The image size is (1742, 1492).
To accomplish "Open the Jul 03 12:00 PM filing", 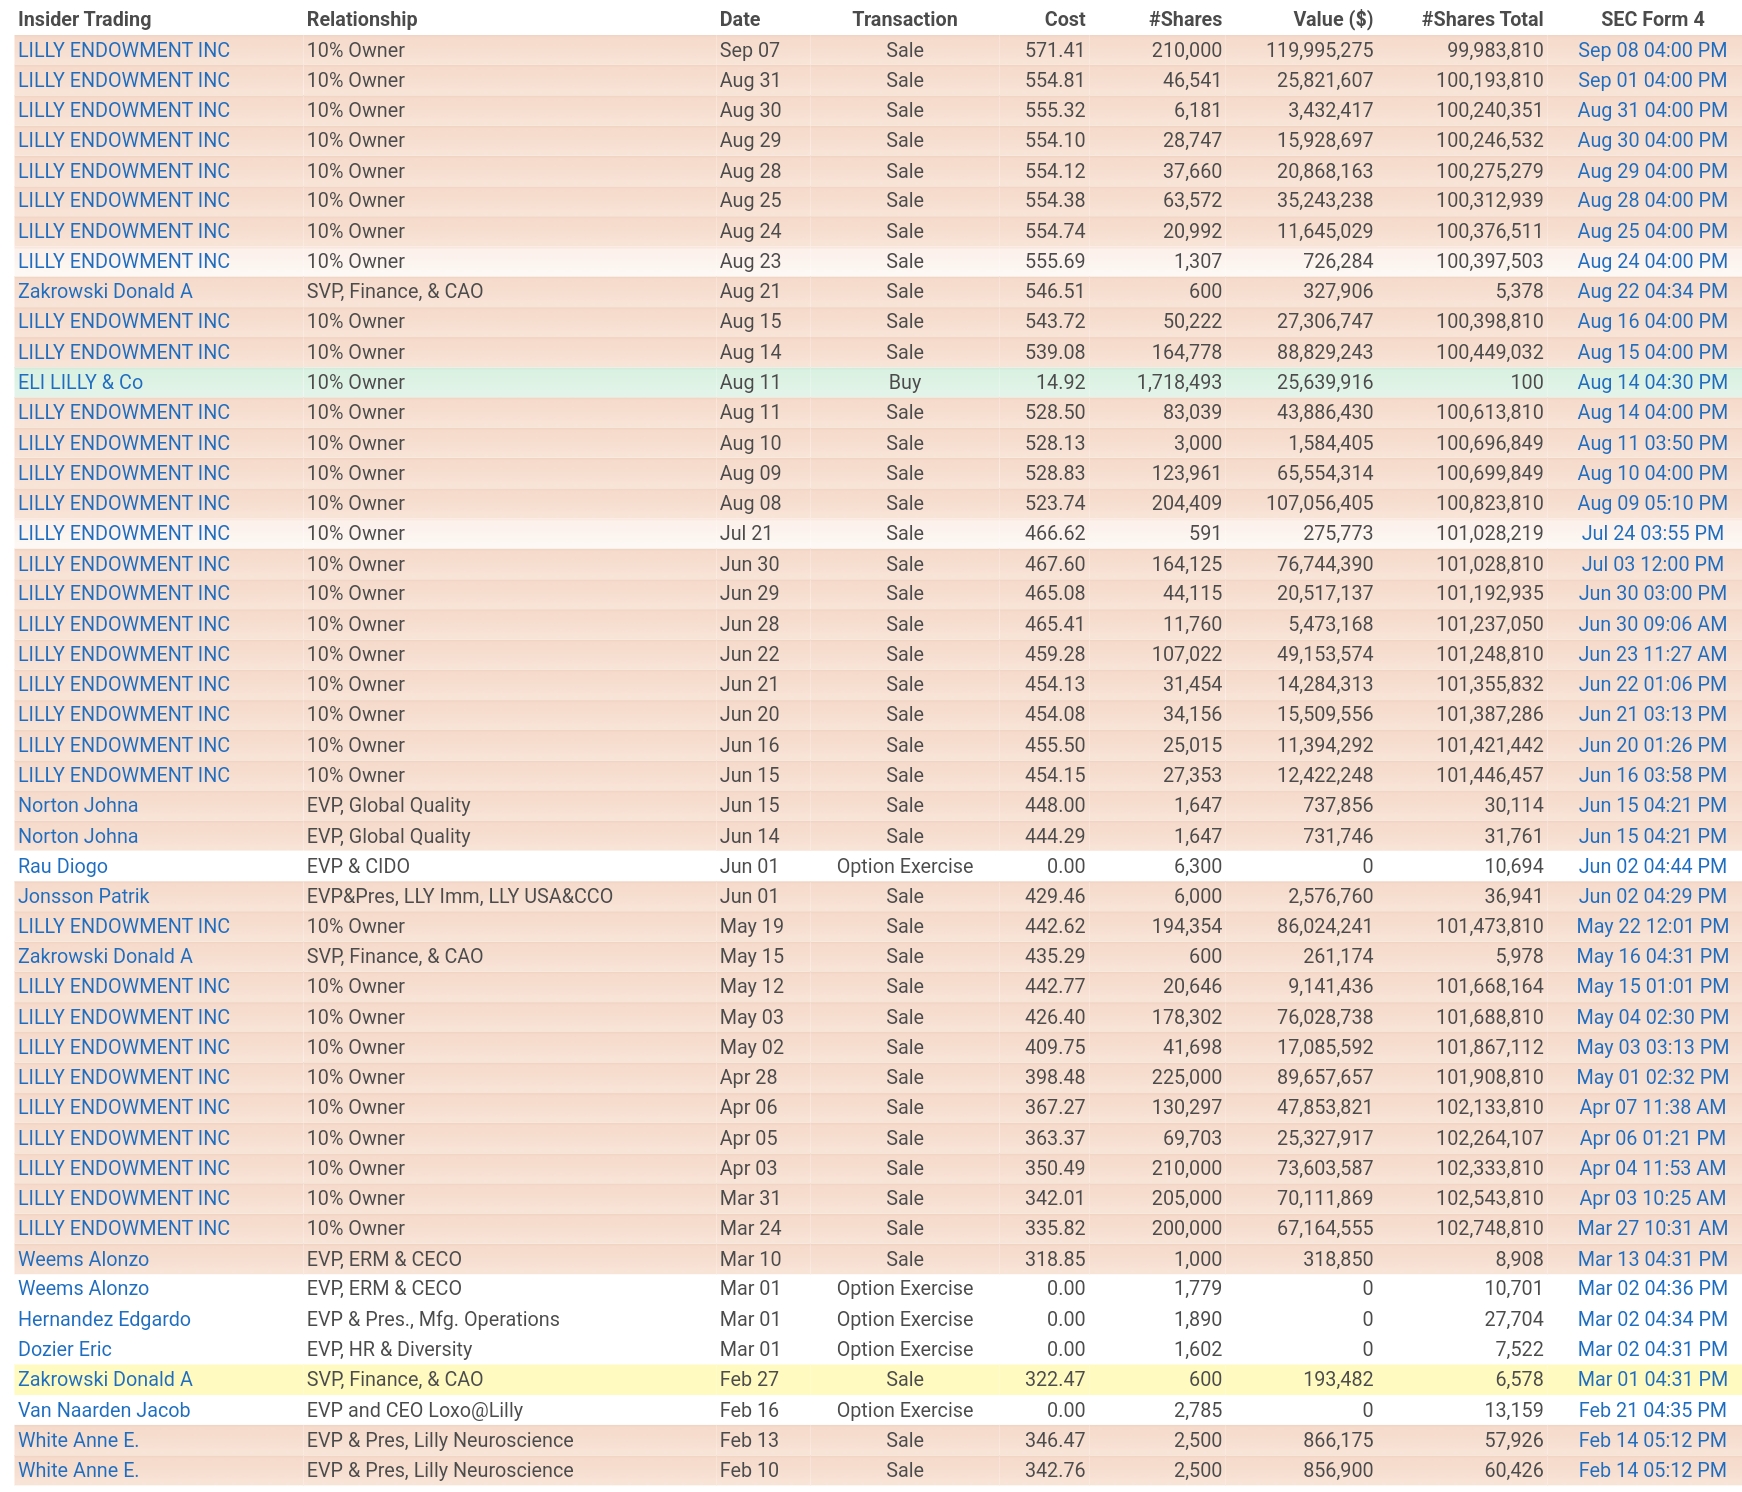I will pyautogui.click(x=1652, y=564).
